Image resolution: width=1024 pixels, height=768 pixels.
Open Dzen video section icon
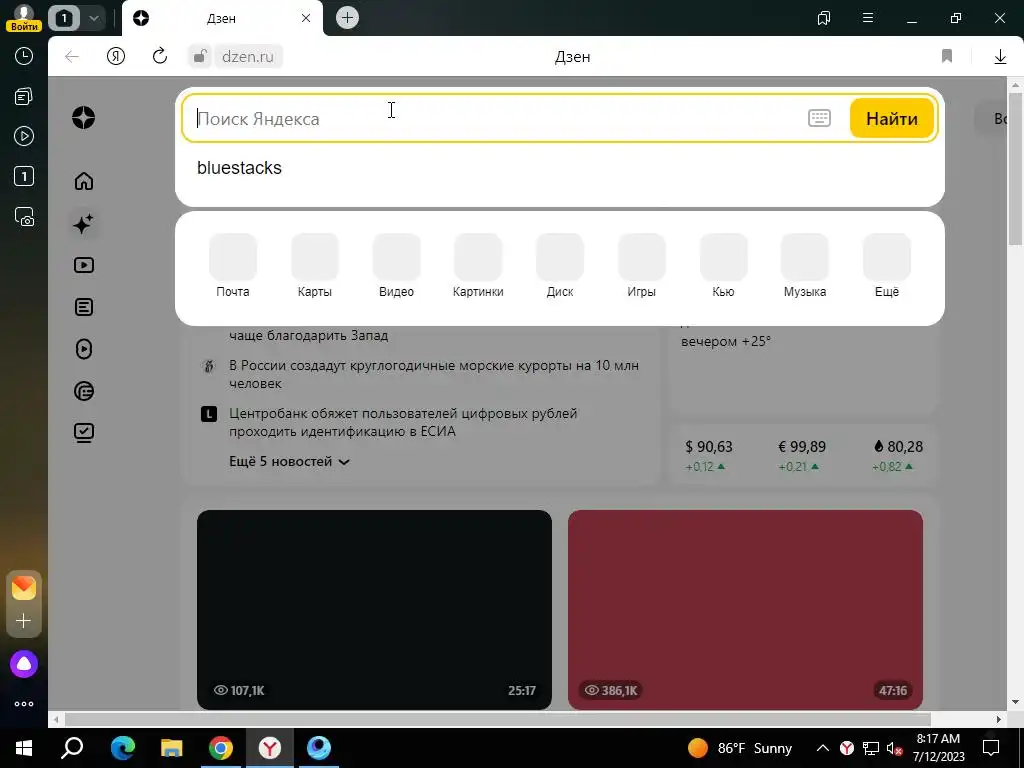tap(84, 265)
